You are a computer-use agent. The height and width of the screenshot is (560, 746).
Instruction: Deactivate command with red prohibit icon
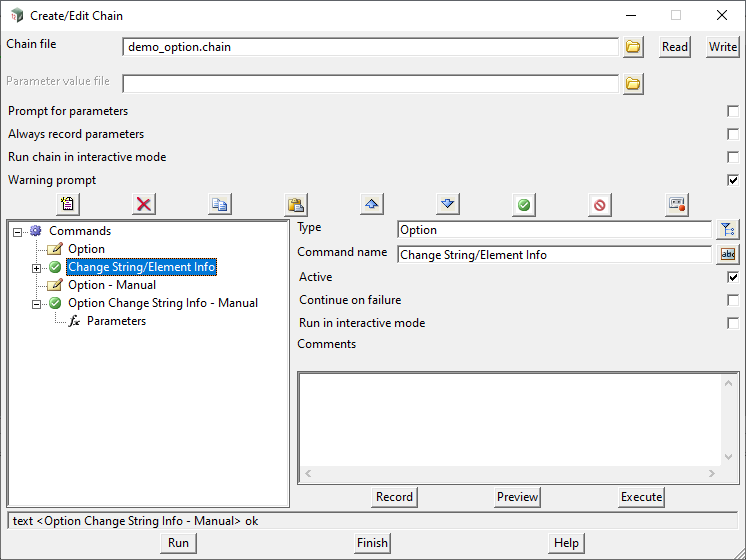[599, 205]
